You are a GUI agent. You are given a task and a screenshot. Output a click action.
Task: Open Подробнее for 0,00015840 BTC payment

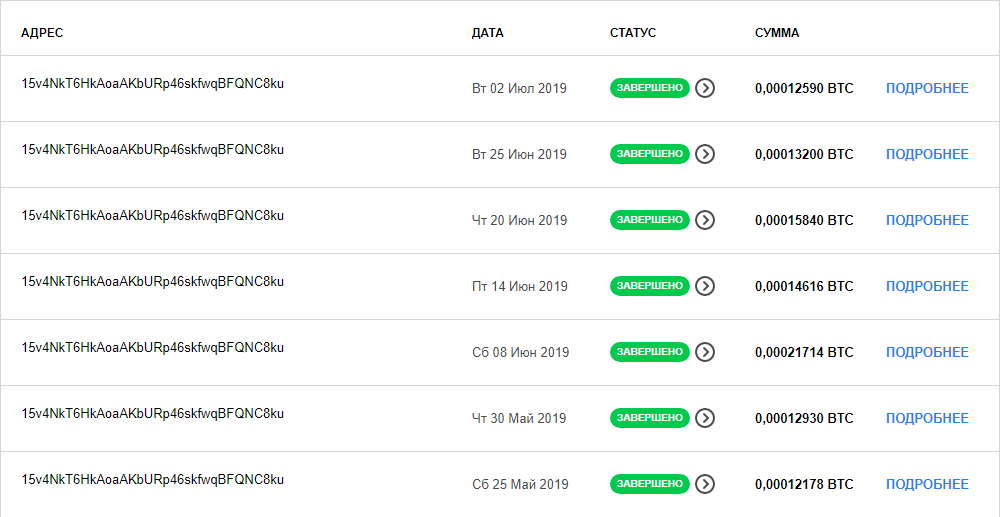click(x=927, y=221)
